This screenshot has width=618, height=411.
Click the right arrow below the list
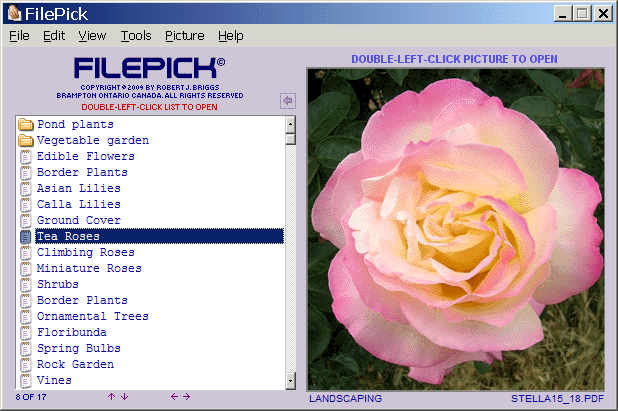(x=187, y=397)
